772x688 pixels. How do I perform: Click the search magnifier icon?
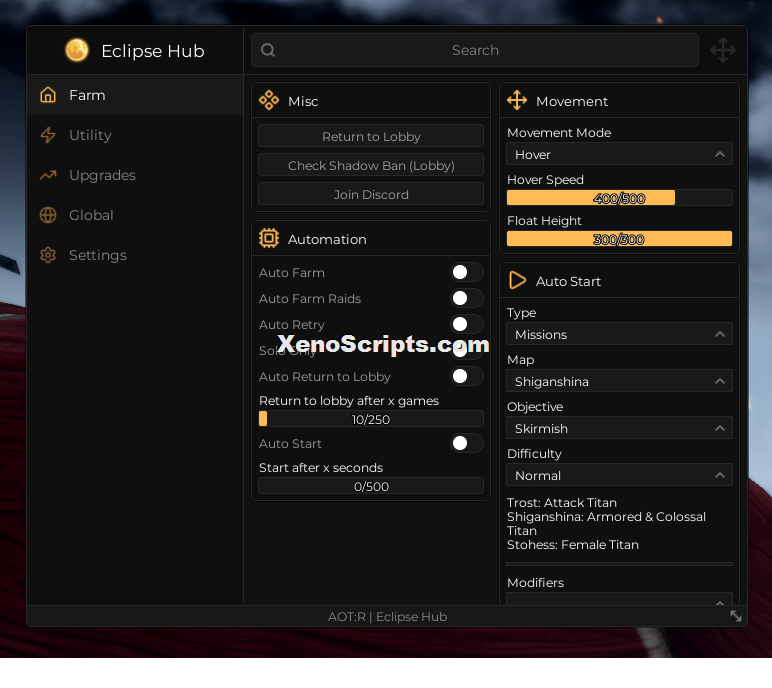[268, 50]
